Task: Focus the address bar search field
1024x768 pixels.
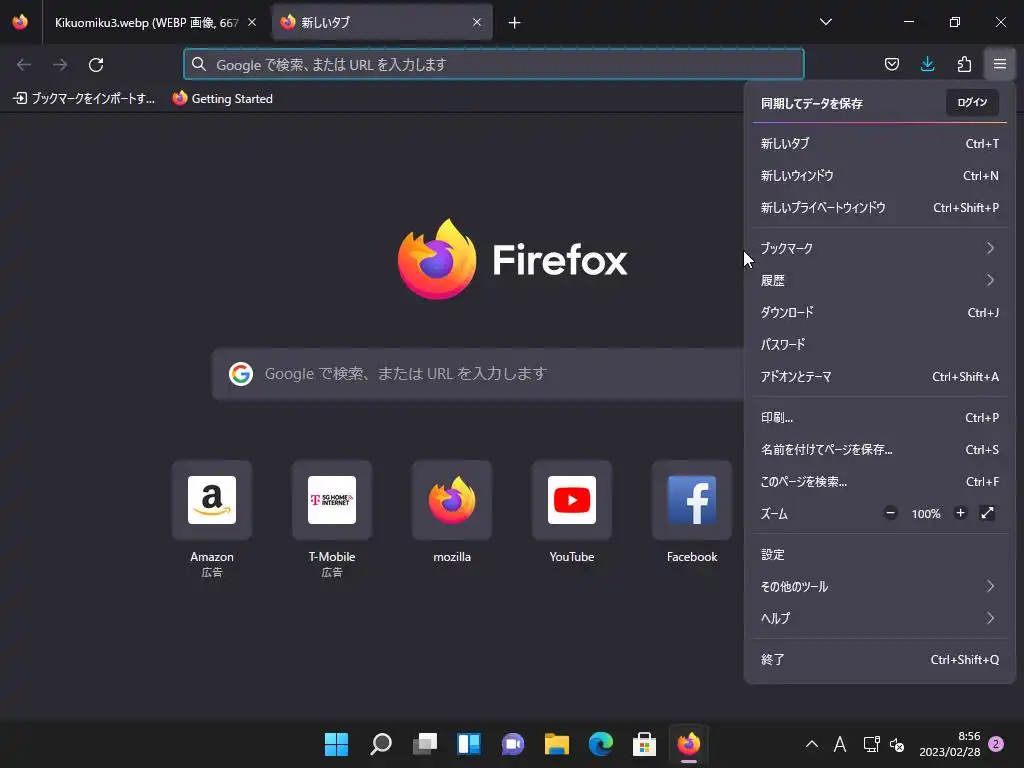Action: click(494, 65)
